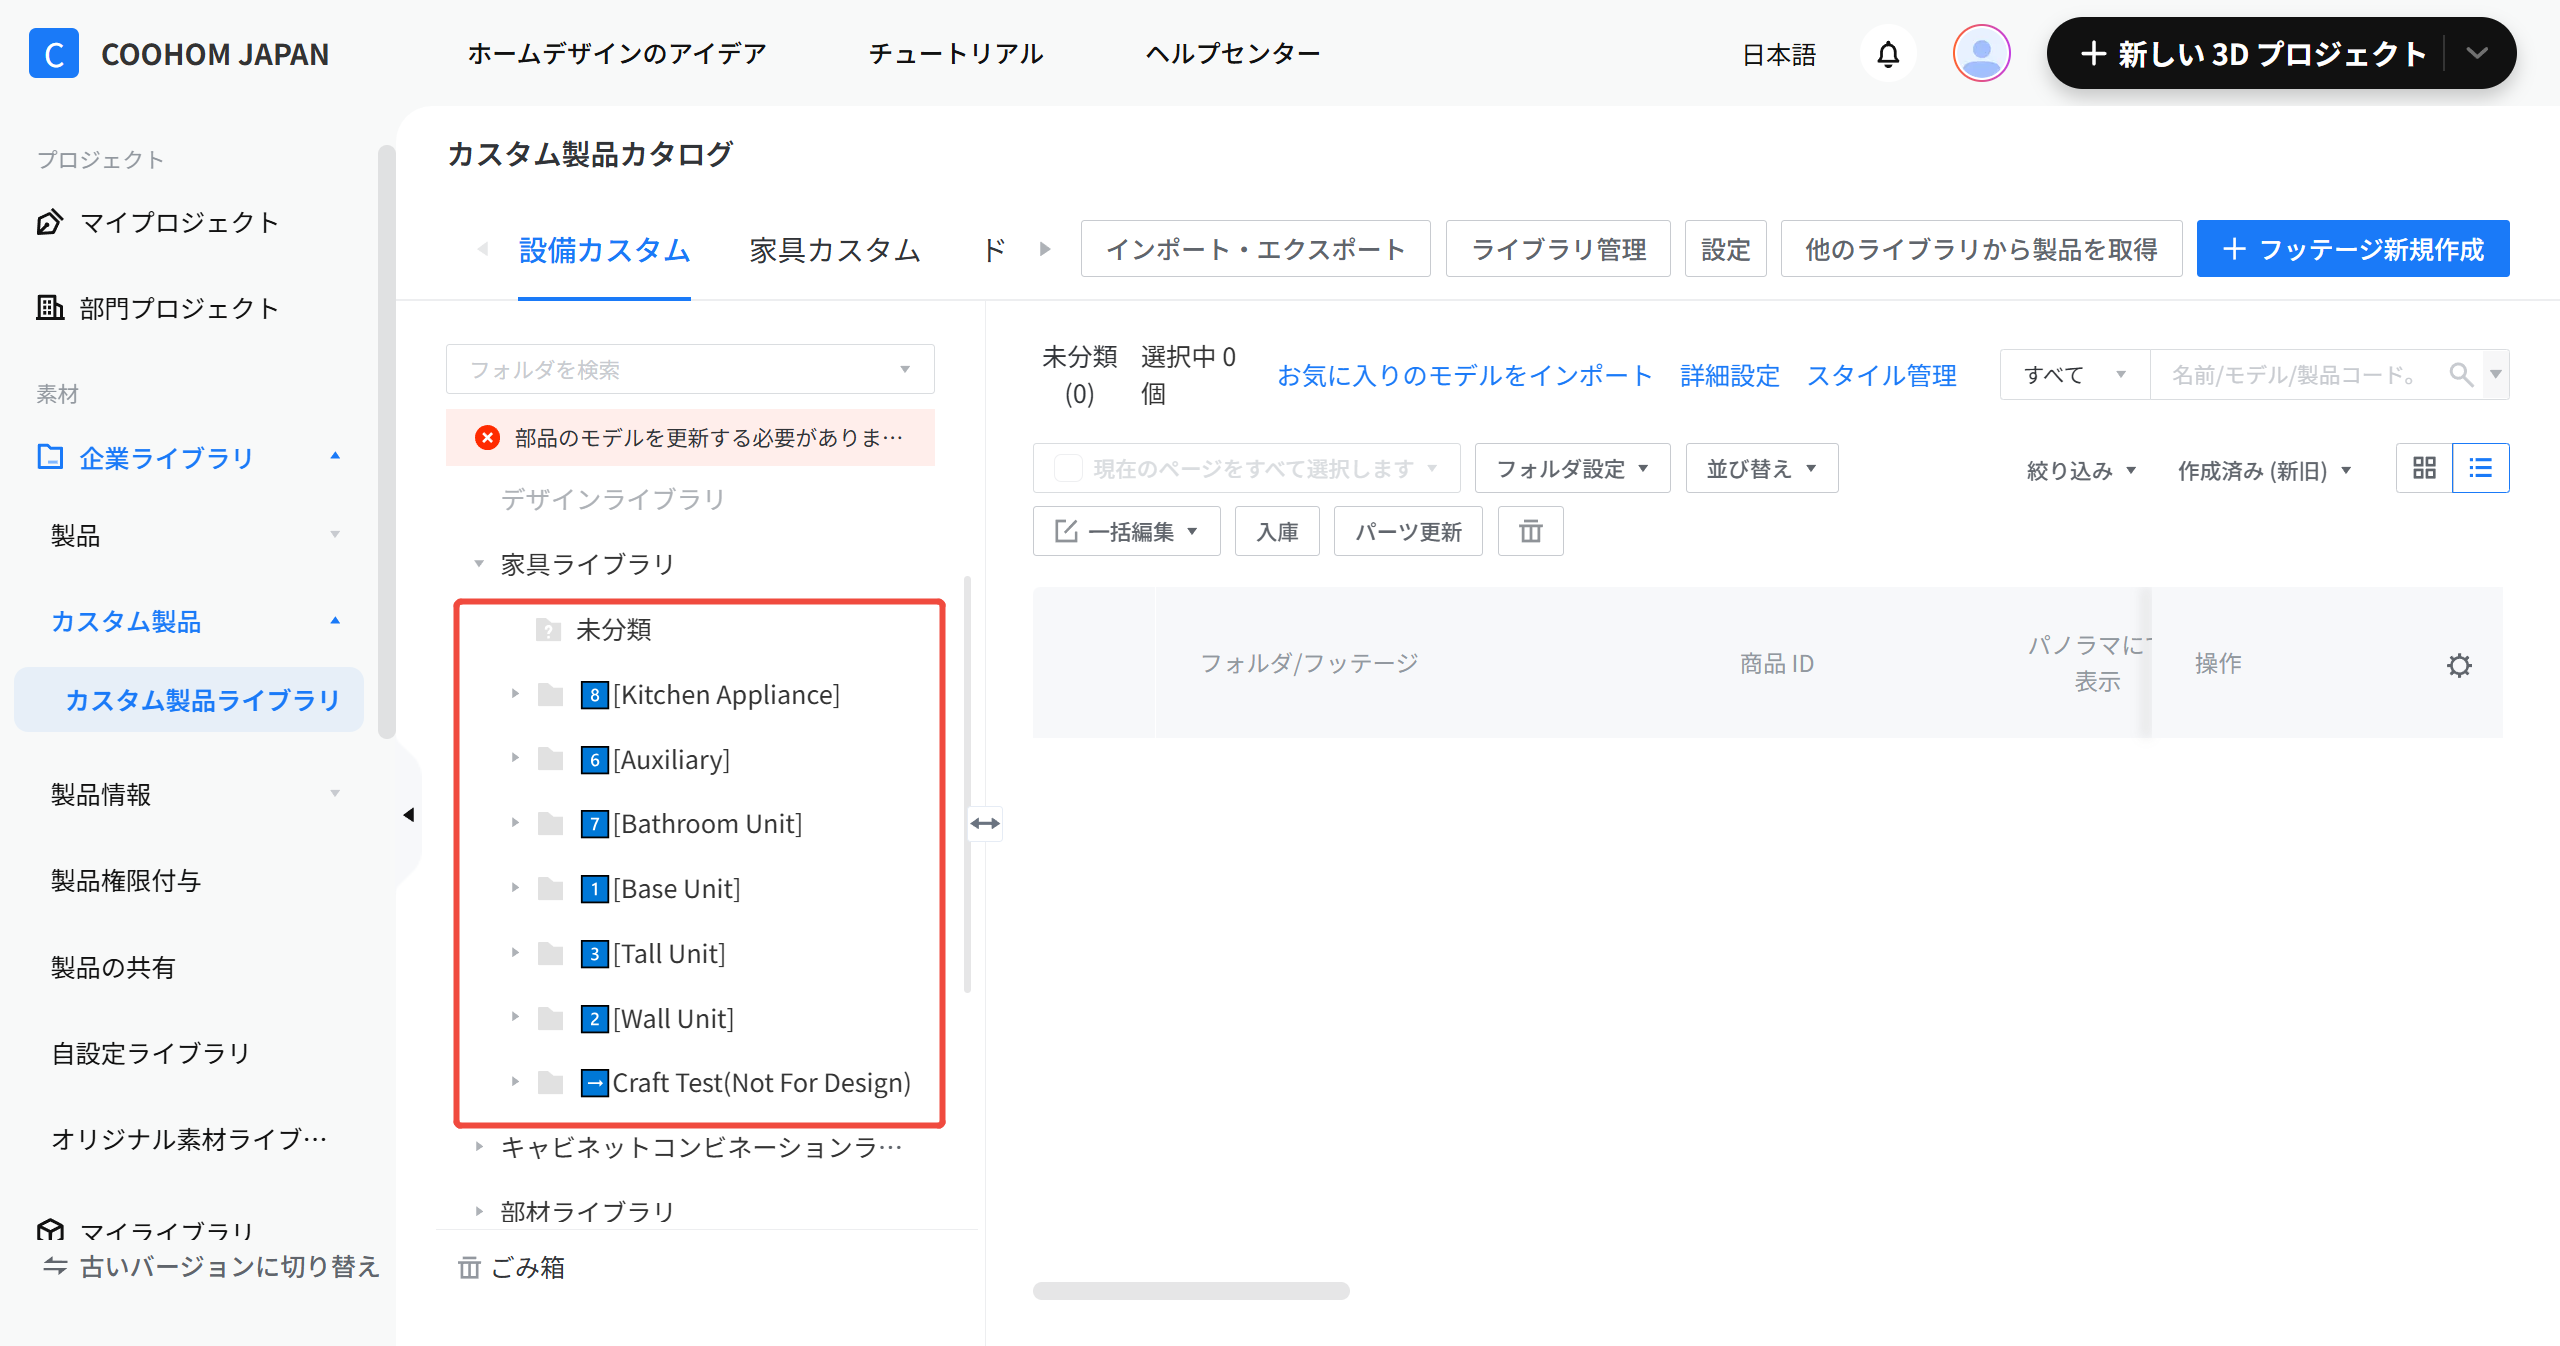Open the ごみ箱 trash
The width and height of the screenshot is (2560, 1346).
(x=512, y=1267)
